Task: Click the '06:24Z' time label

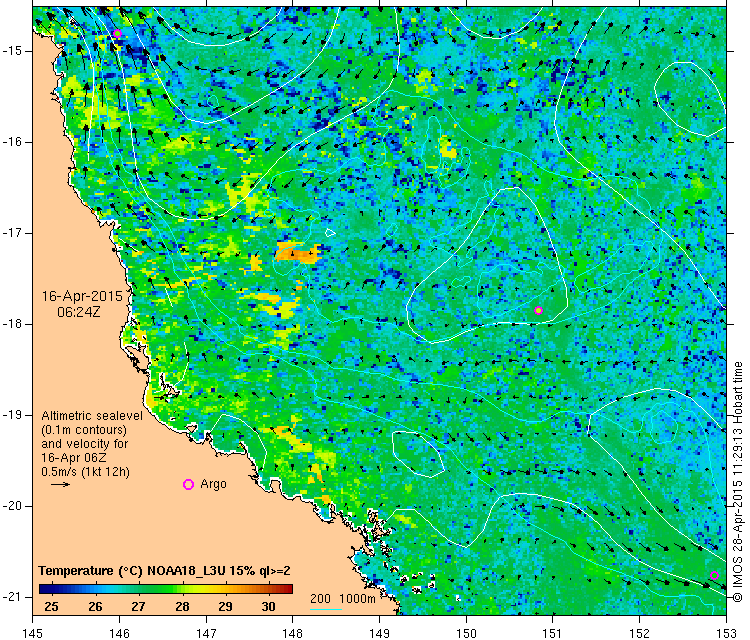Action: coord(79,312)
